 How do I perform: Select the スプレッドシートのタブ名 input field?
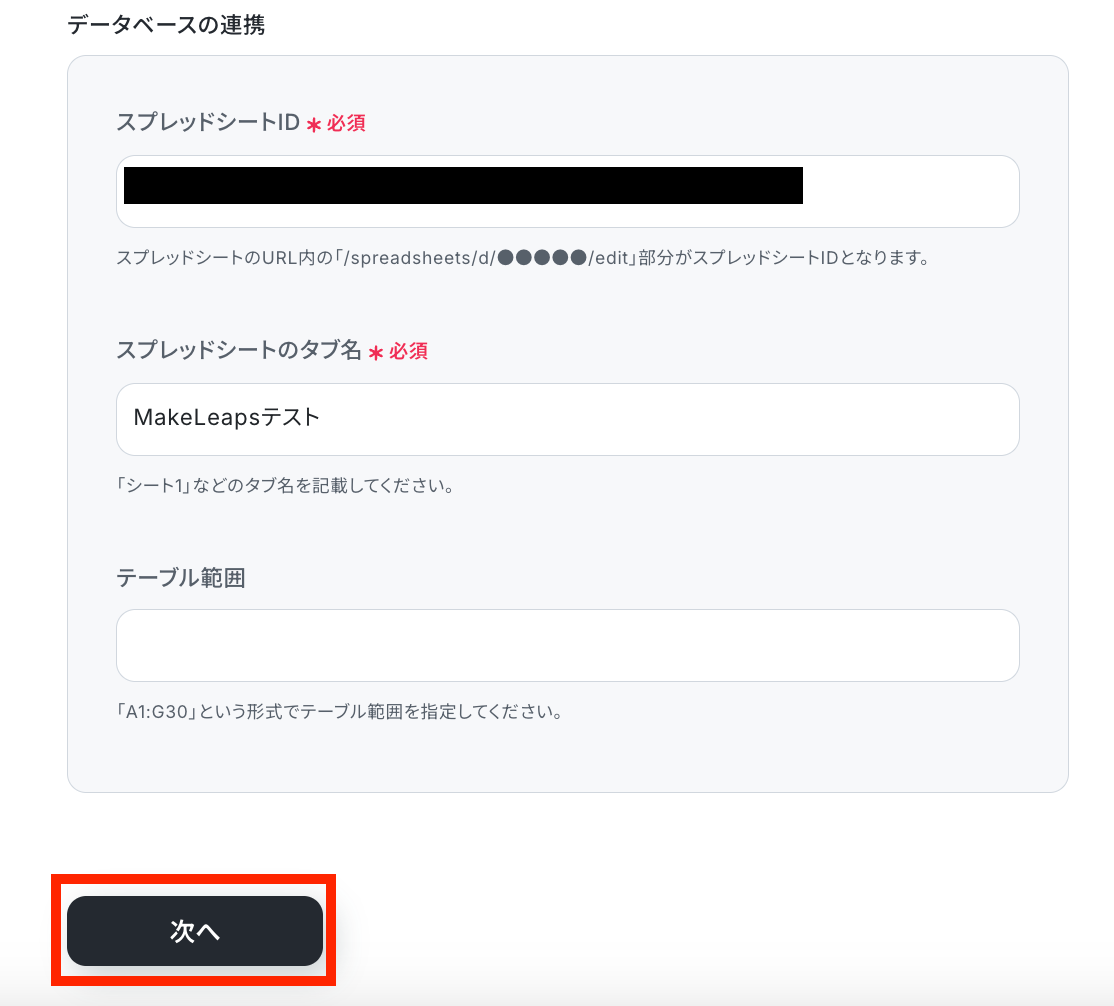click(568, 420)
